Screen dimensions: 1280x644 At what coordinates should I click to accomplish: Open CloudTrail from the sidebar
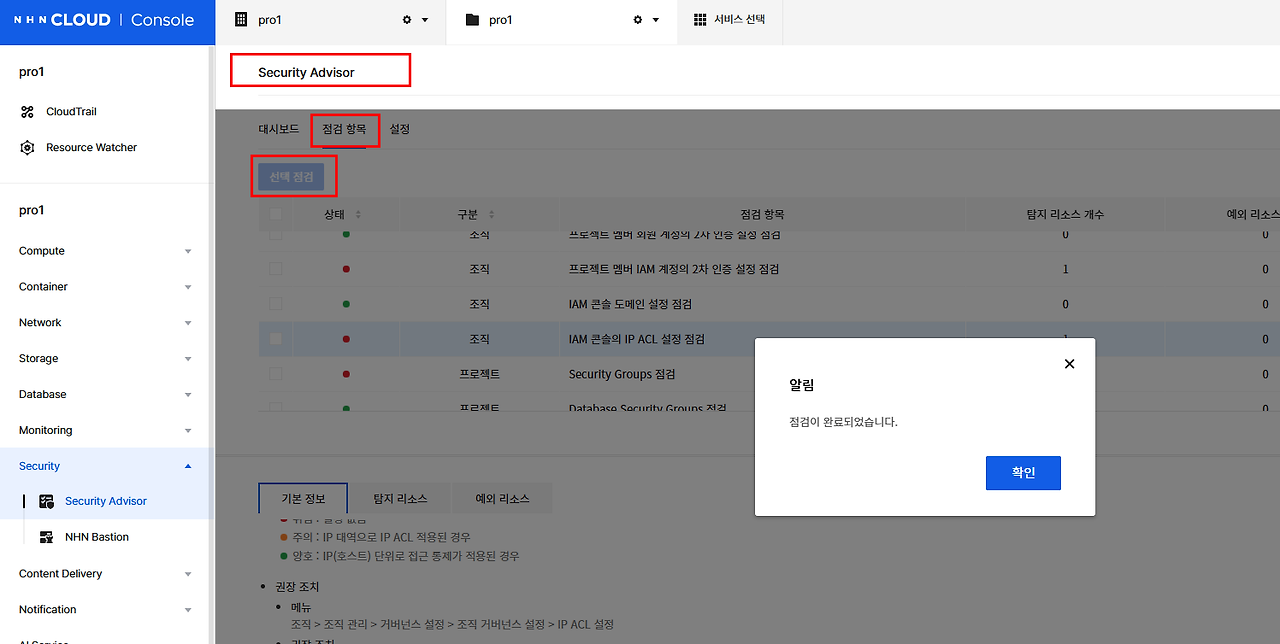[71, 112]
